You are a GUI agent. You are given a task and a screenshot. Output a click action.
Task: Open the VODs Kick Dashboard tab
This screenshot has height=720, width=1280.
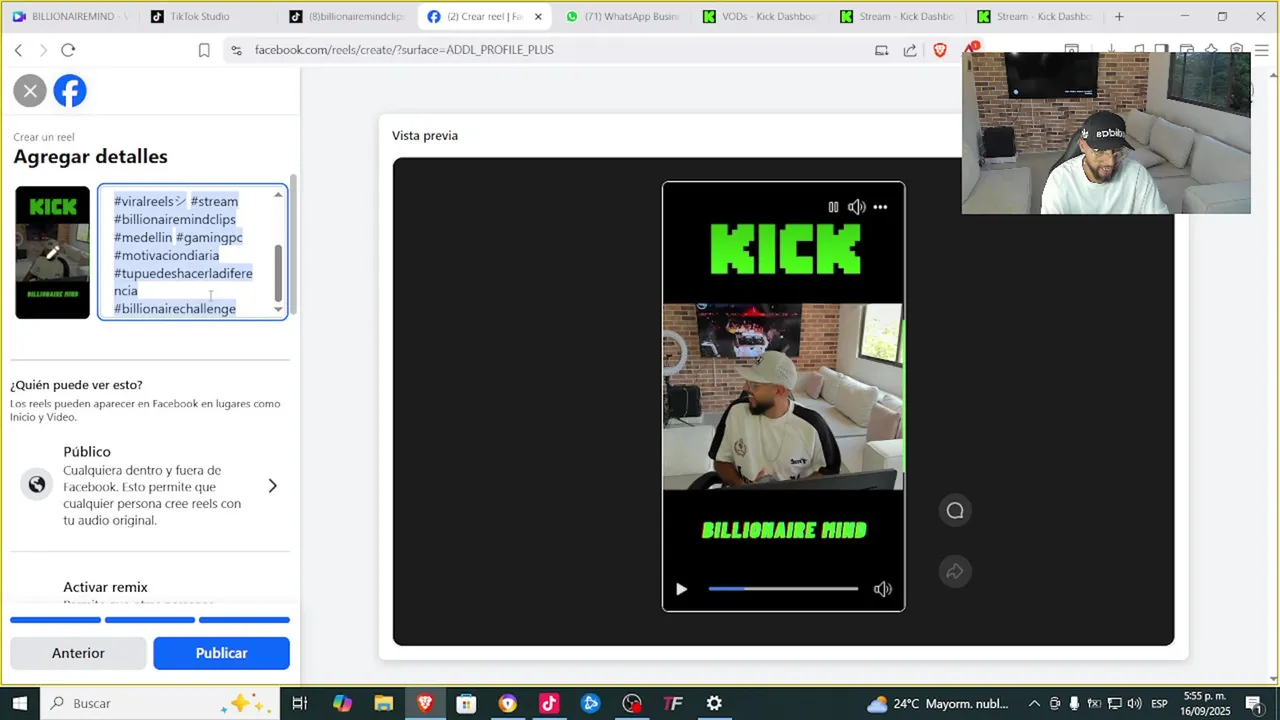click(x=758, y=16)
